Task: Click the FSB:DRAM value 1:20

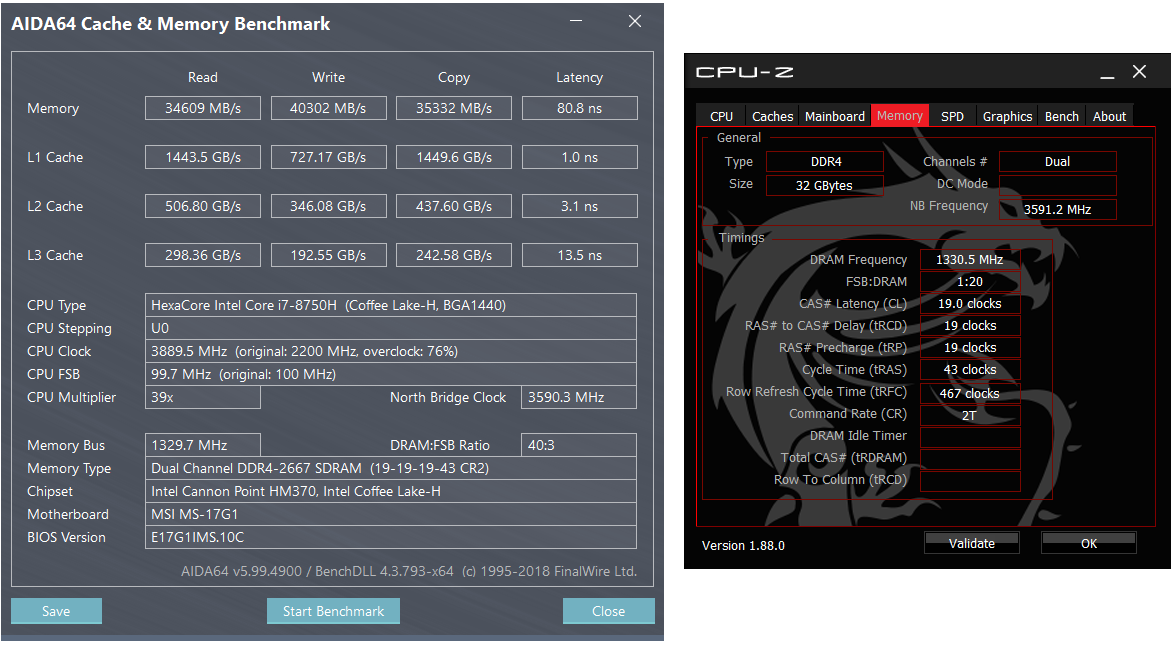Action: click(970, 282)
